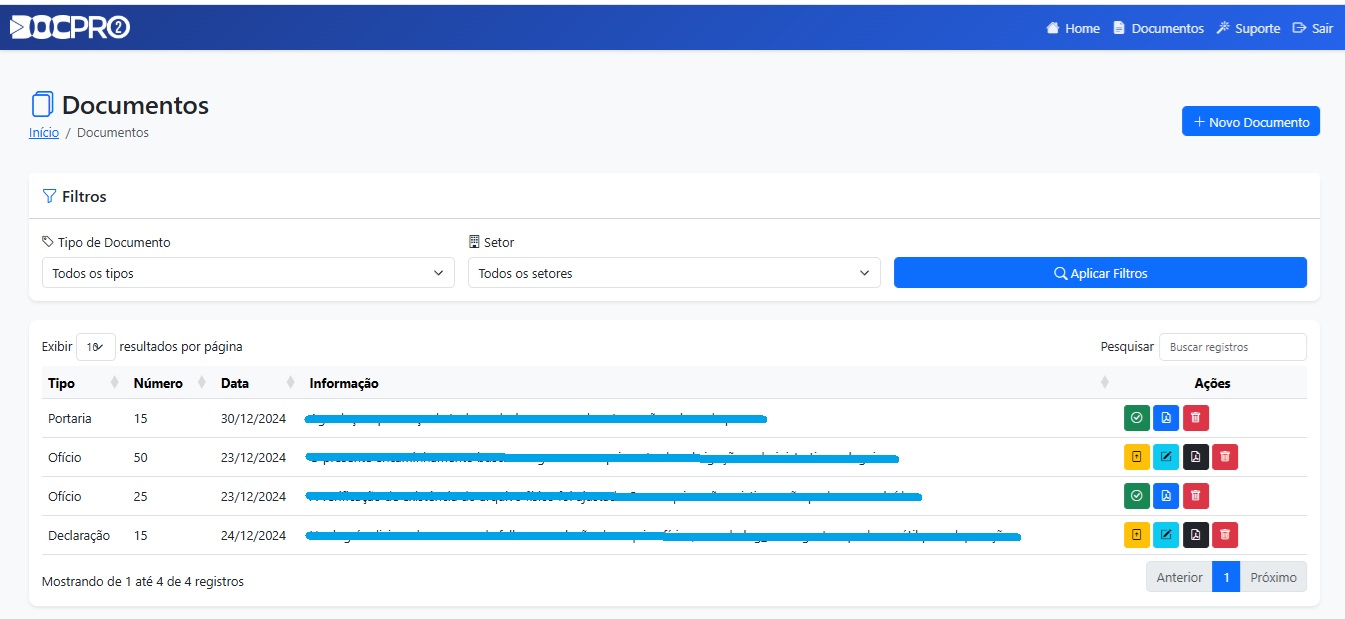Image resolution: width=1345 pixels, height=619 pixels.
Task: Click the yellow upload icon for Ofício 50
Action: (x=1136, y=457)
